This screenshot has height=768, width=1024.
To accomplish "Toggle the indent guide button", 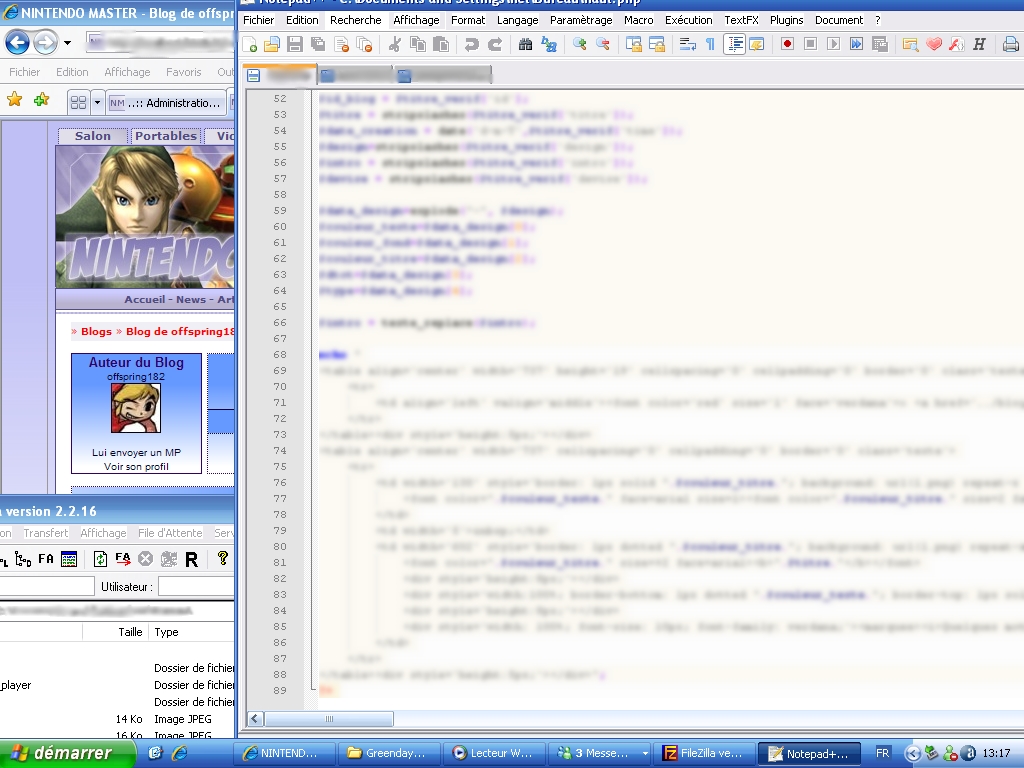I will pyautogui.click(x=735, y=44).
